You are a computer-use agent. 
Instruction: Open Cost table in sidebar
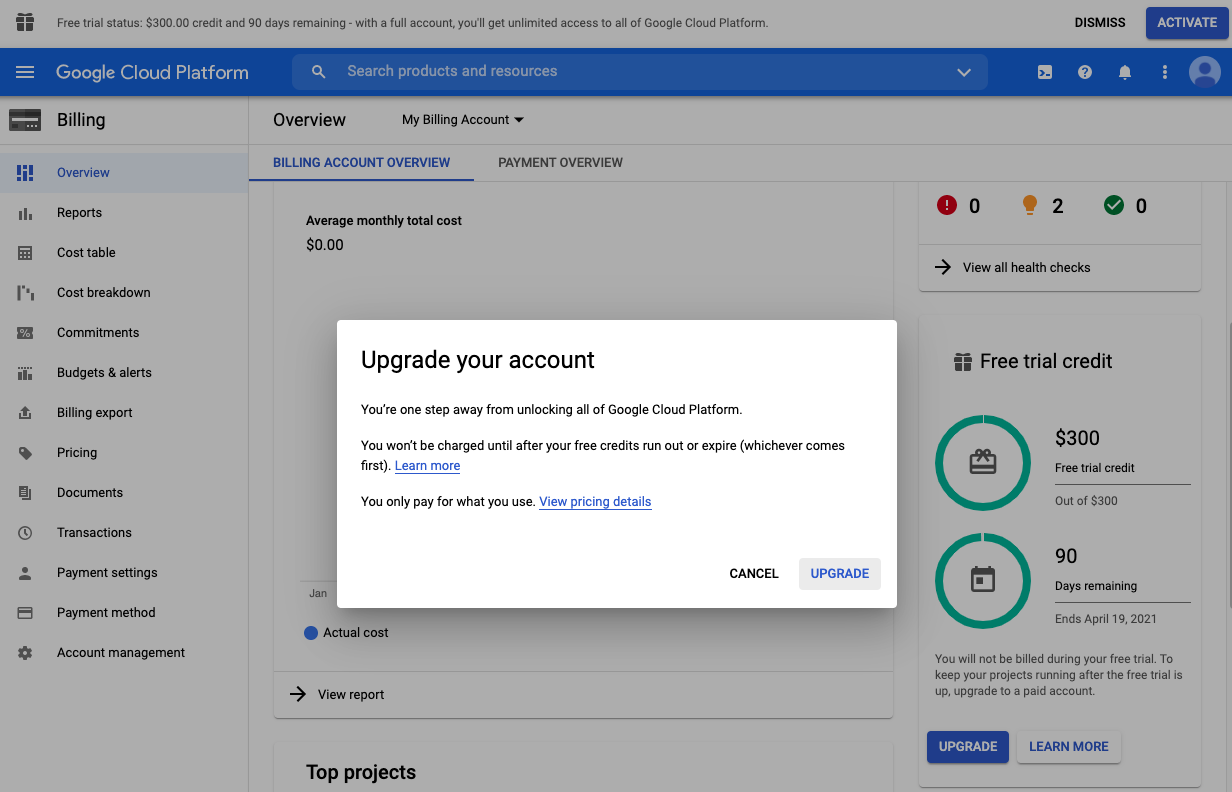[124, 253]
